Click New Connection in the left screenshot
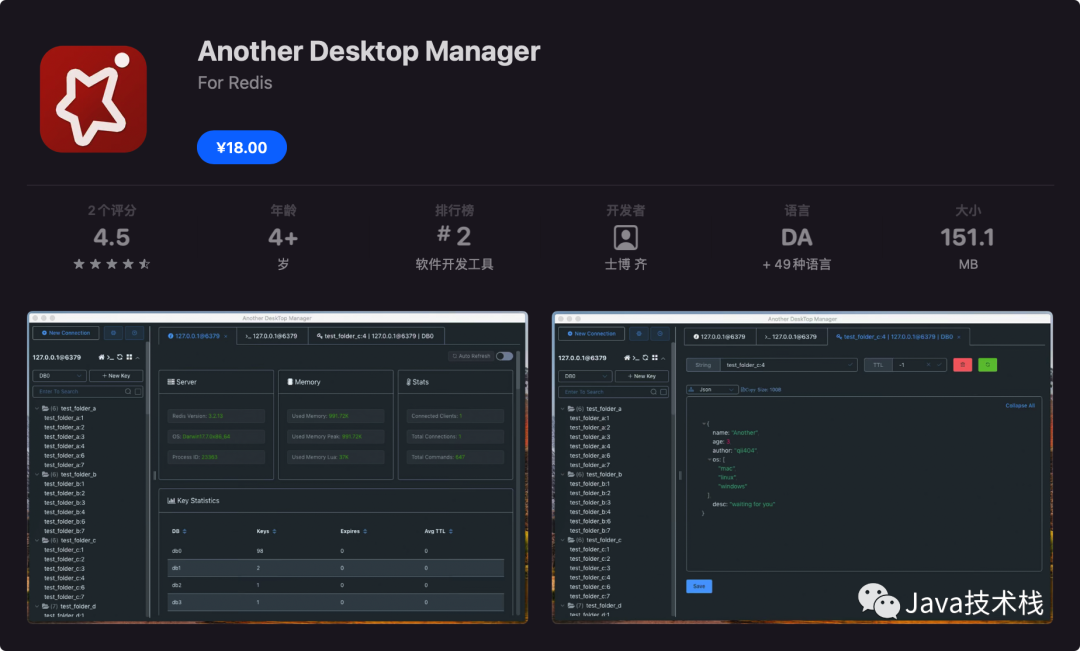 click(66, 333)
